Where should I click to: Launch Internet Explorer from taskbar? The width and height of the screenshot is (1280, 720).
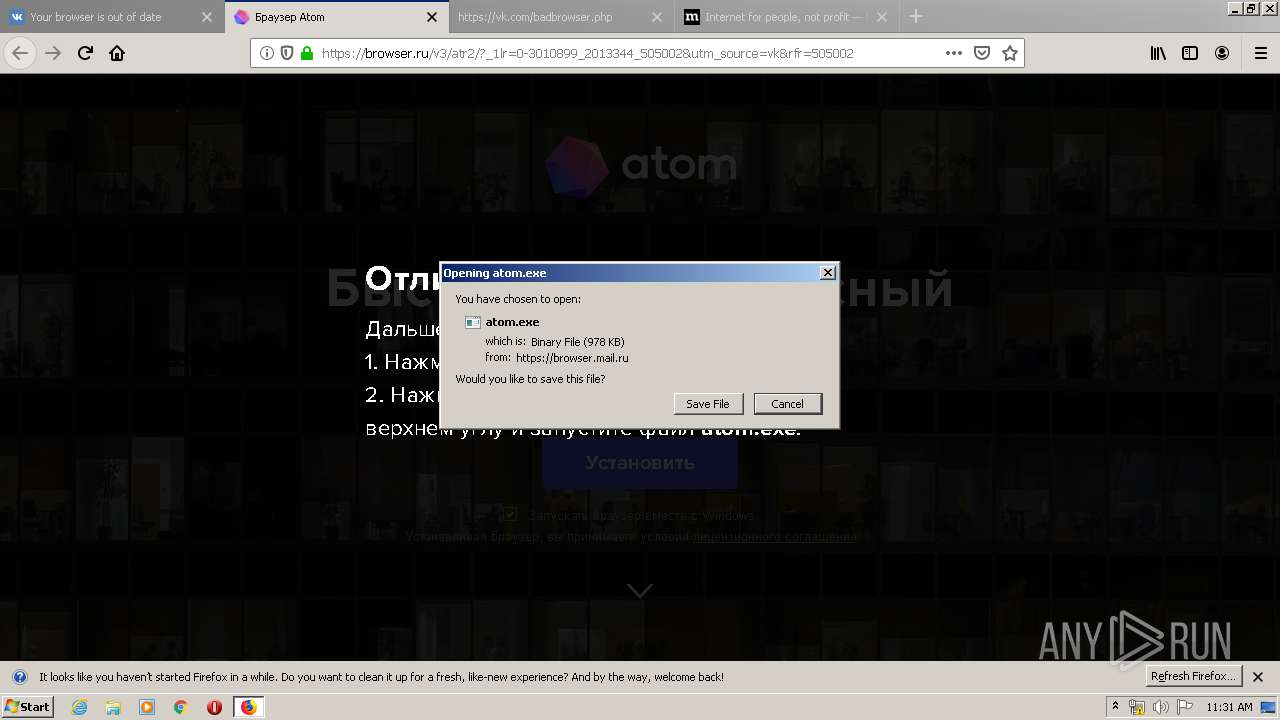click(79, 707)
